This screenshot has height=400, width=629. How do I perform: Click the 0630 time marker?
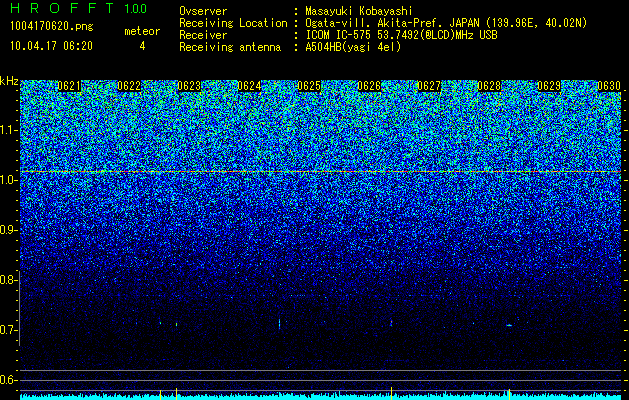point(609,86)
